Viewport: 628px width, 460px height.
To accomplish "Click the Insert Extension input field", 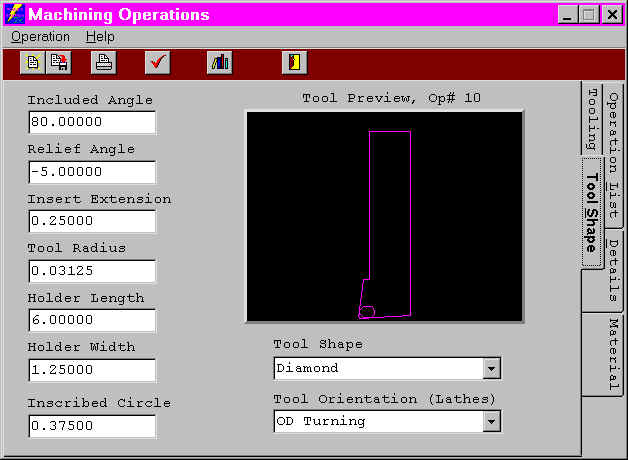I will coord(92,221).
